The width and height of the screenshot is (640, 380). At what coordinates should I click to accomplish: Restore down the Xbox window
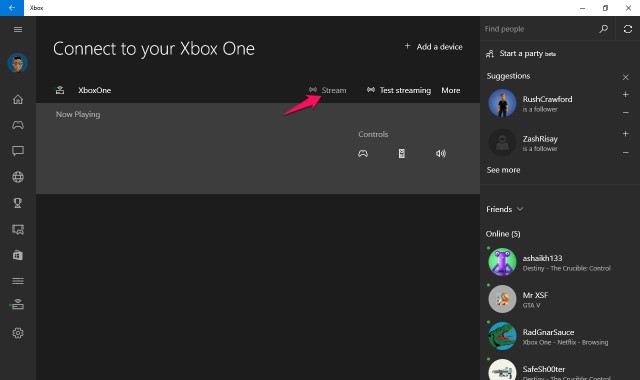605,8
